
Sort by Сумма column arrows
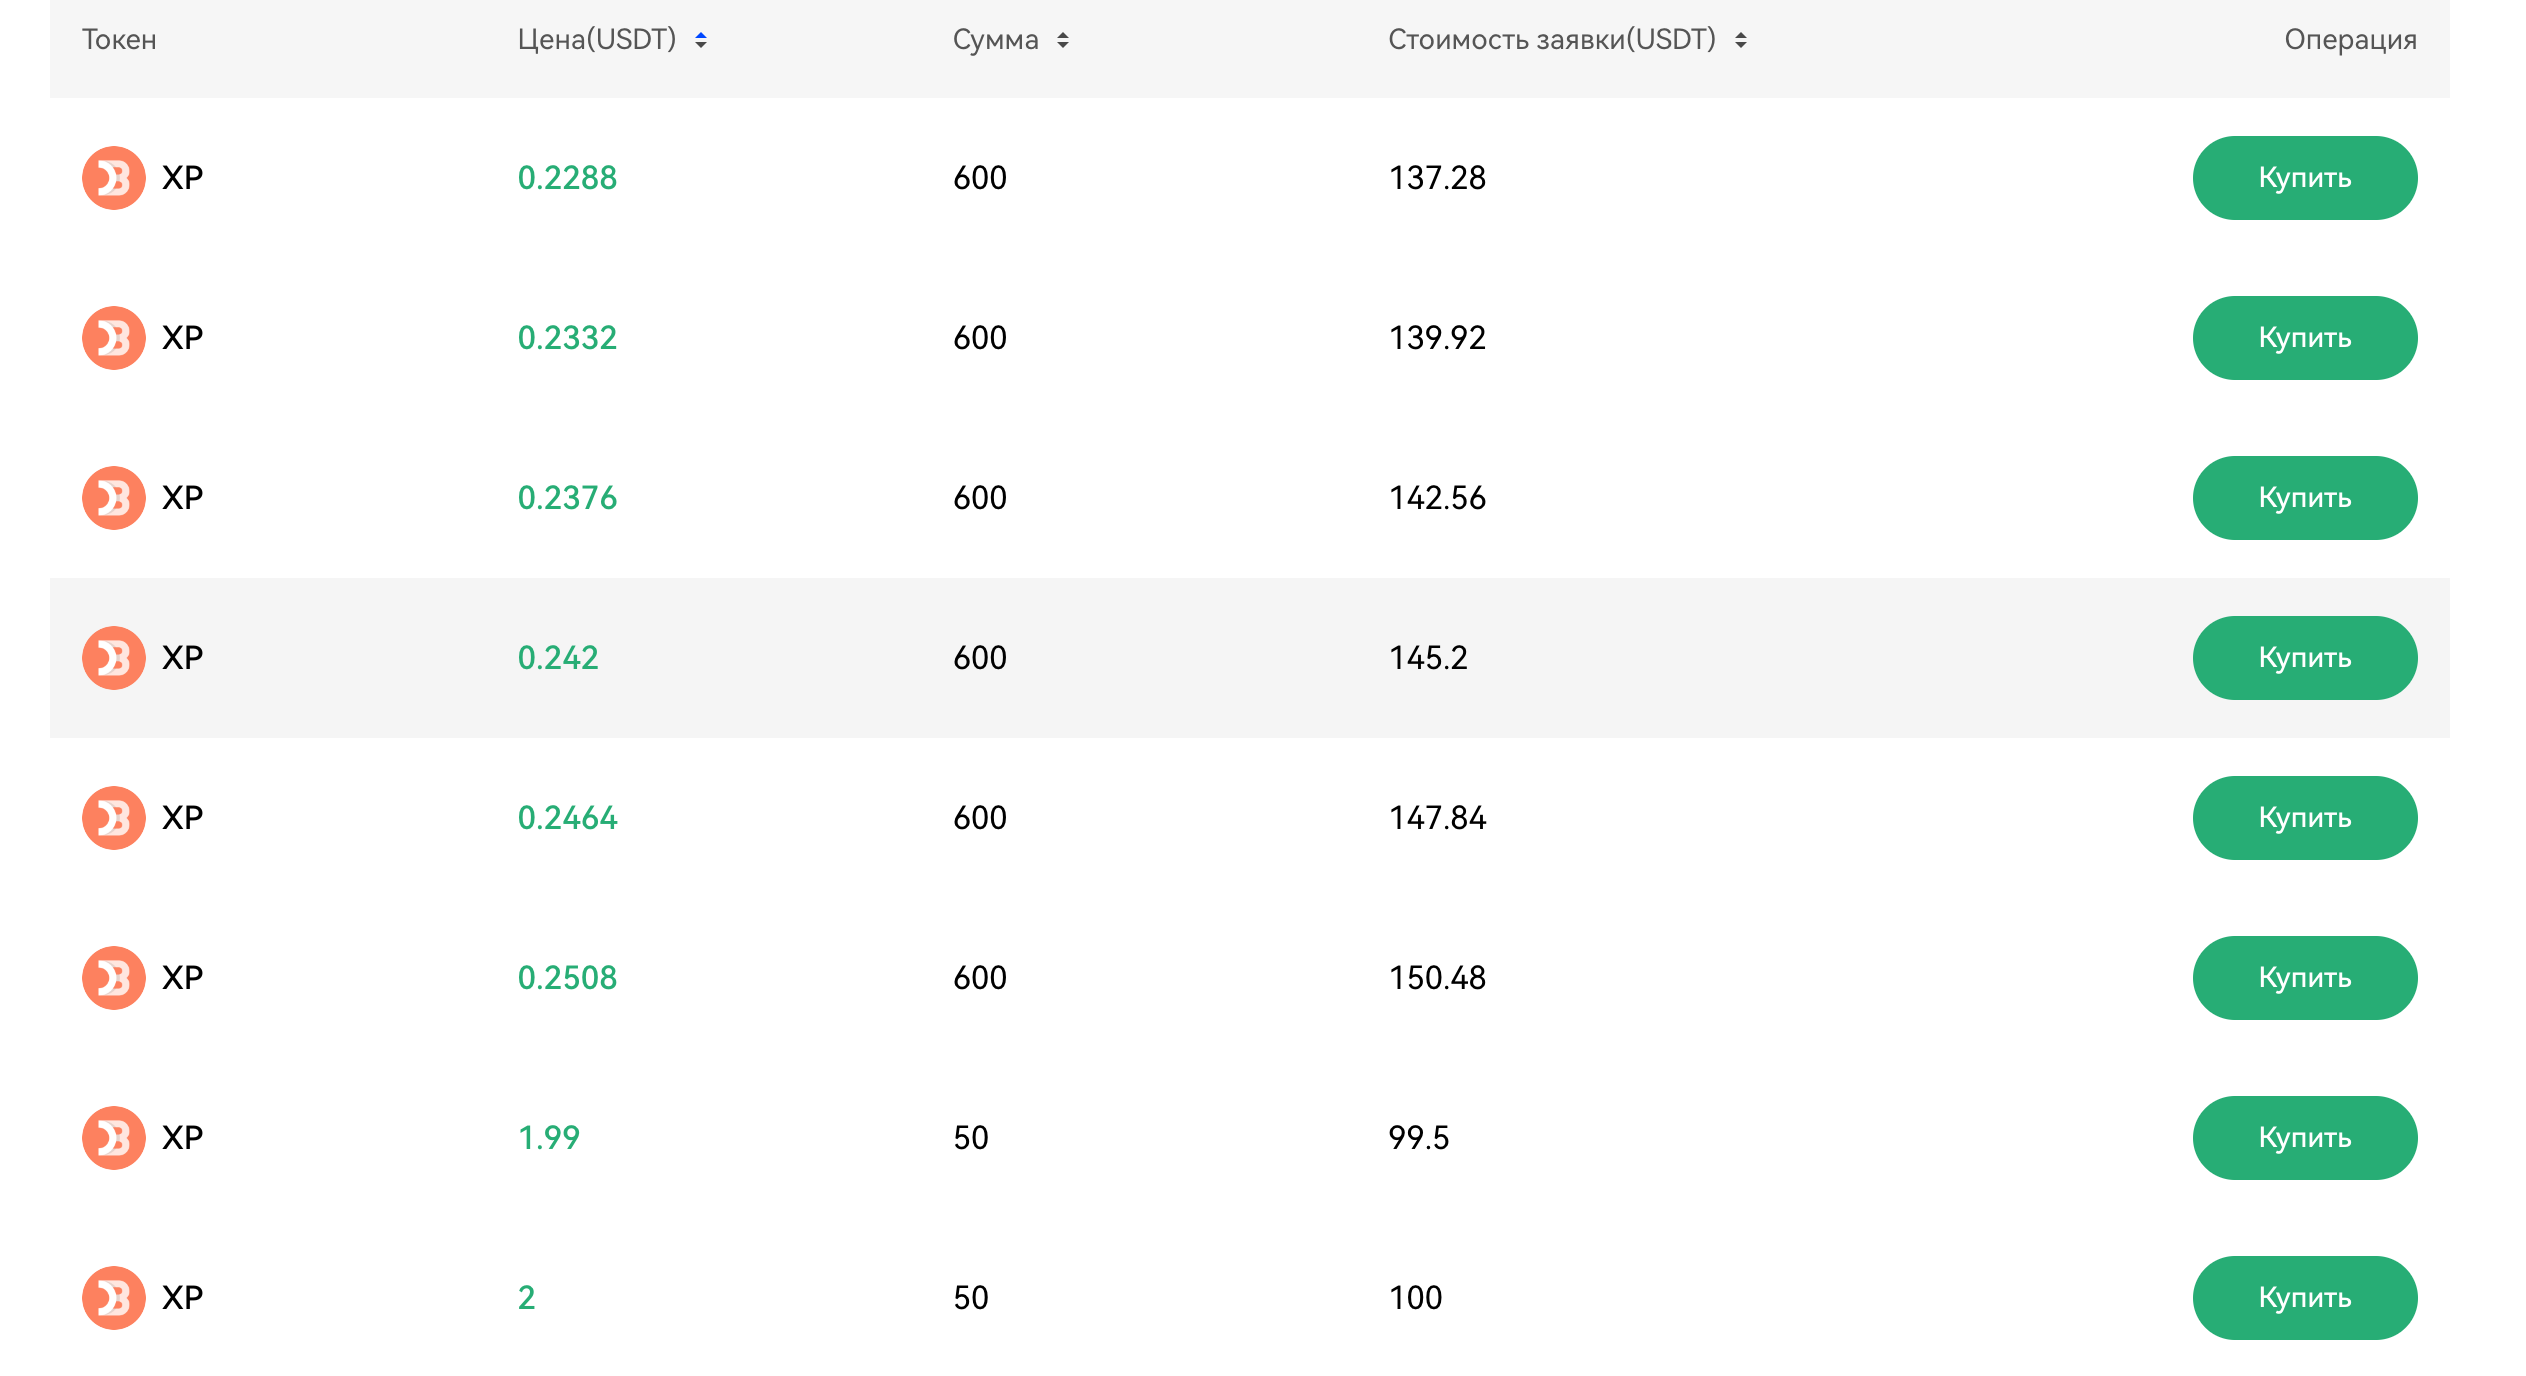[1063, 40]
